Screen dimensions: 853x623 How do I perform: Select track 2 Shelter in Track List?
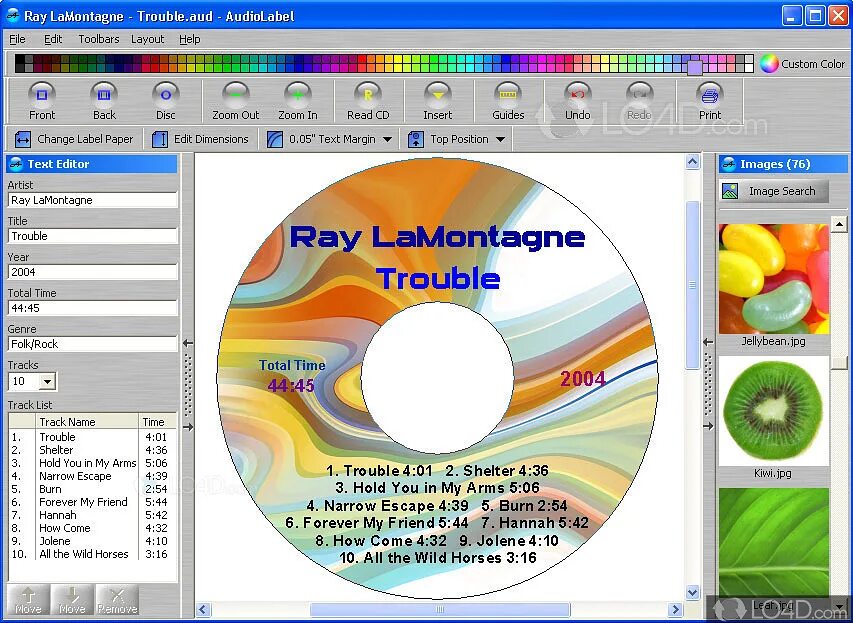tap(91, 450)
